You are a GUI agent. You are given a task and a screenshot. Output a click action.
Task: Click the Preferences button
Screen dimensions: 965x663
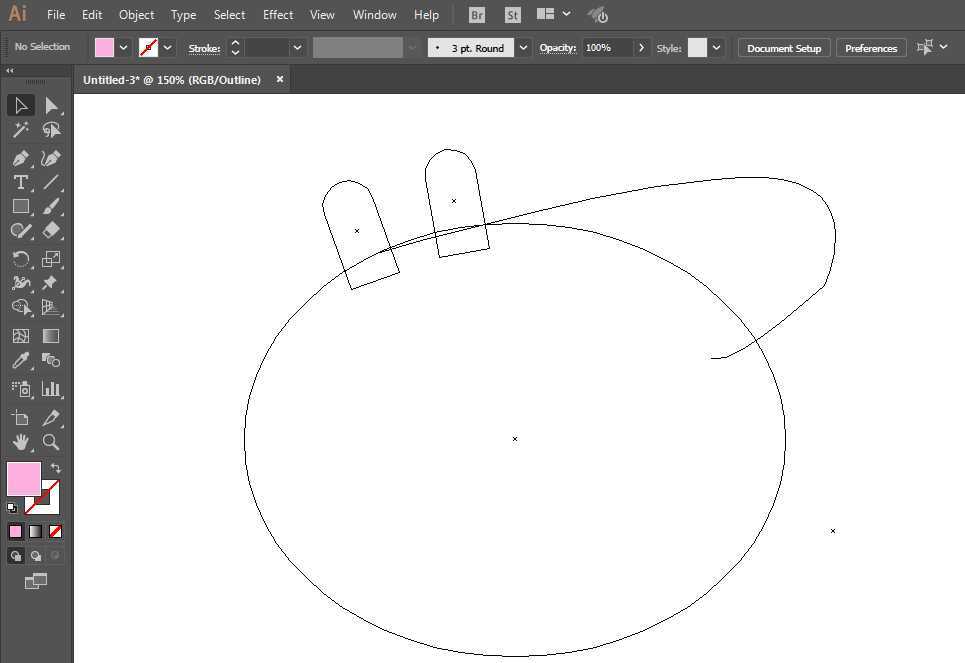[x=870, y=48]
